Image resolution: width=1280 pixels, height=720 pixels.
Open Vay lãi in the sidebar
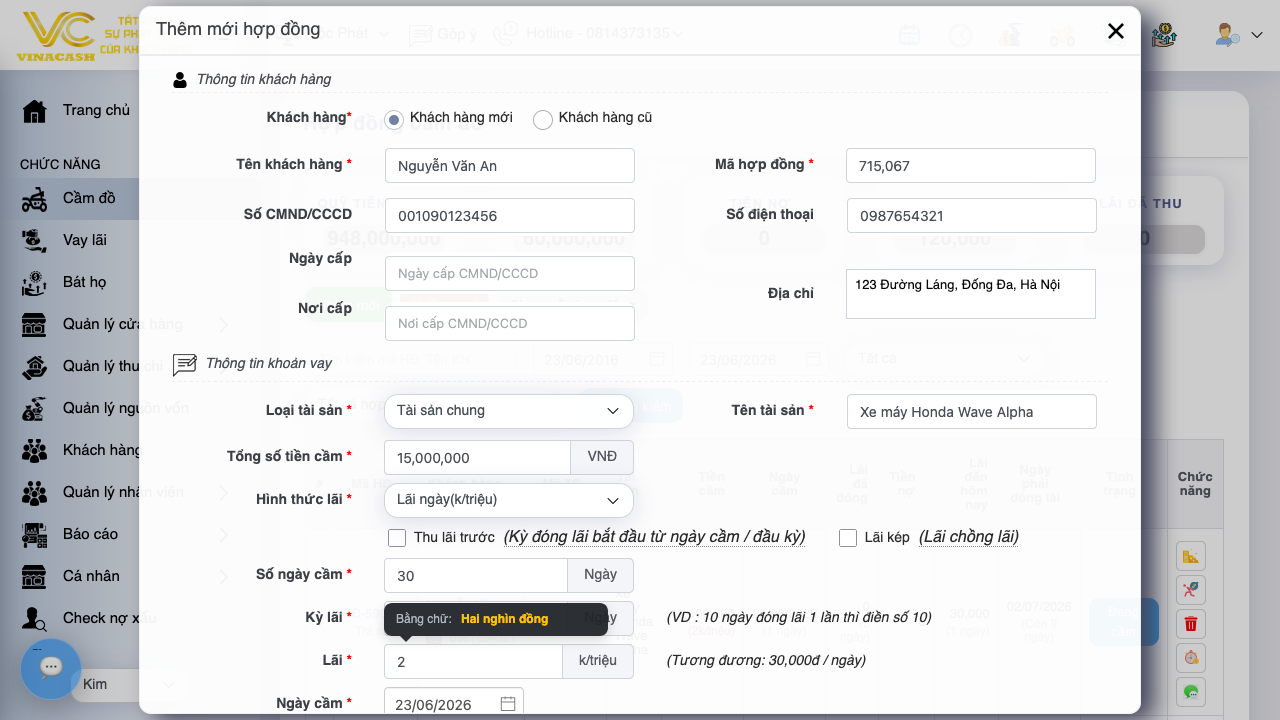pos(84,240)
